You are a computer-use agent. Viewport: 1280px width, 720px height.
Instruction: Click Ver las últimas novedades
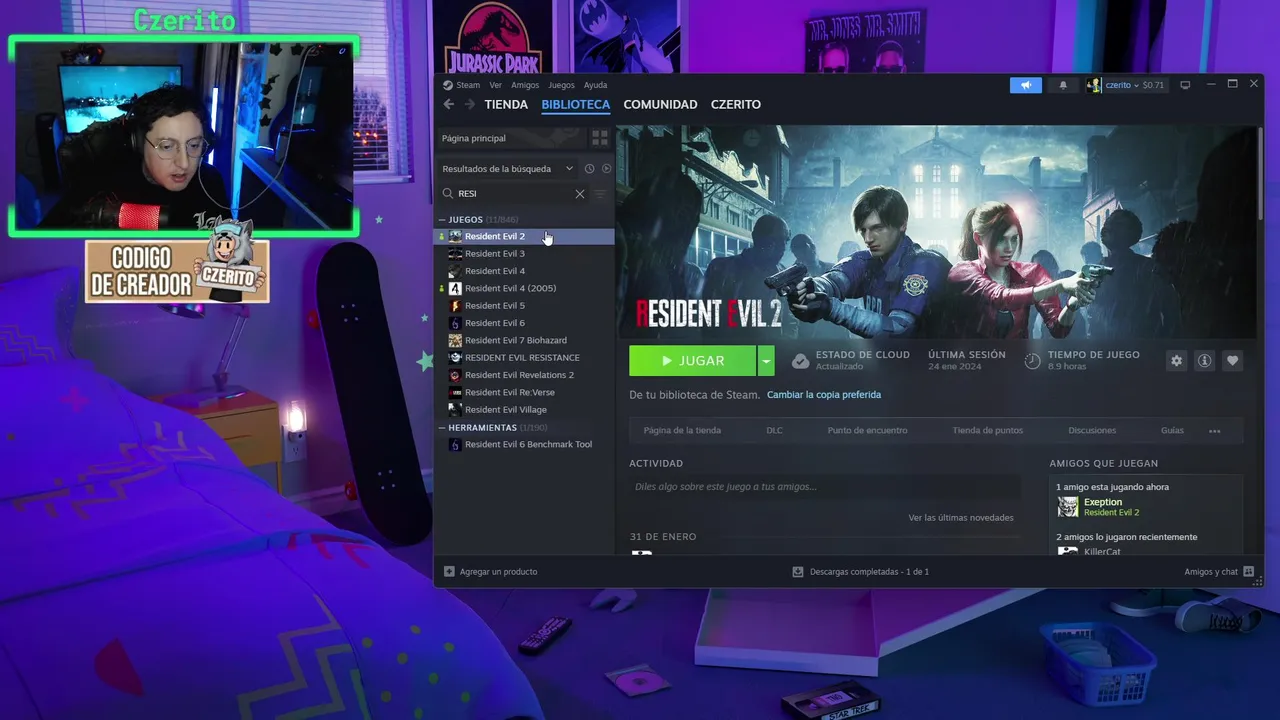(x=961, y=518)
